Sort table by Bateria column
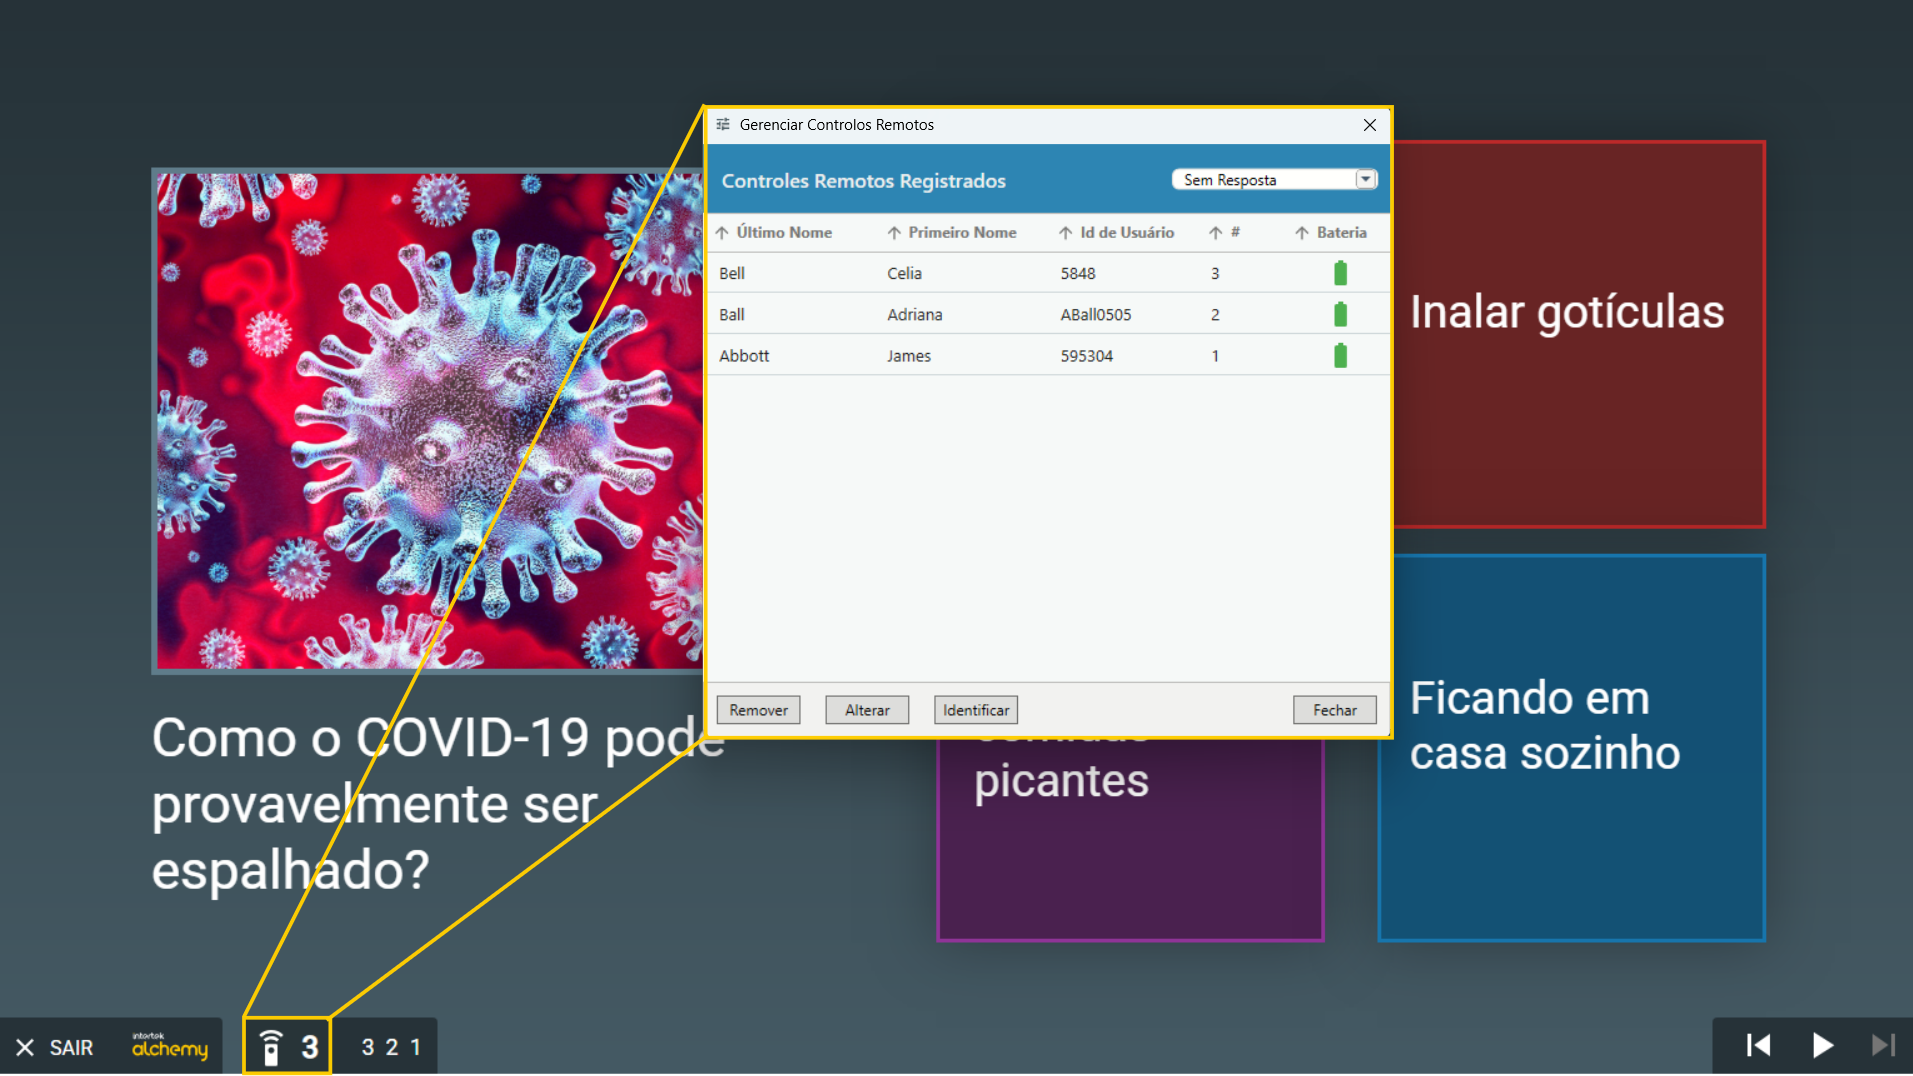 pos(1340,233)
